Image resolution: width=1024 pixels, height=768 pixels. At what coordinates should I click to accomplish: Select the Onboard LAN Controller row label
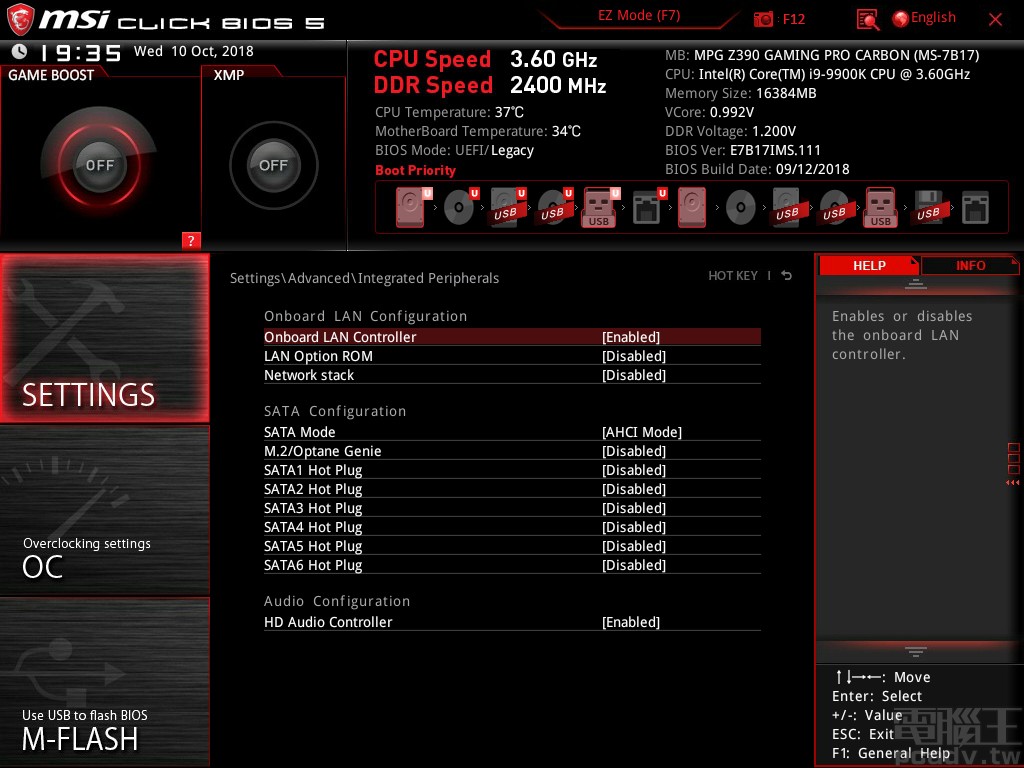(340, 337)
